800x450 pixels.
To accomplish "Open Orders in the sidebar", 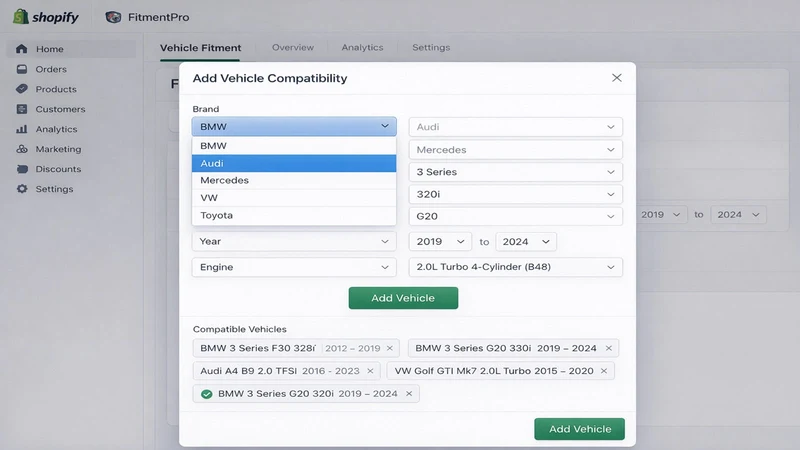I will [51, 69].
